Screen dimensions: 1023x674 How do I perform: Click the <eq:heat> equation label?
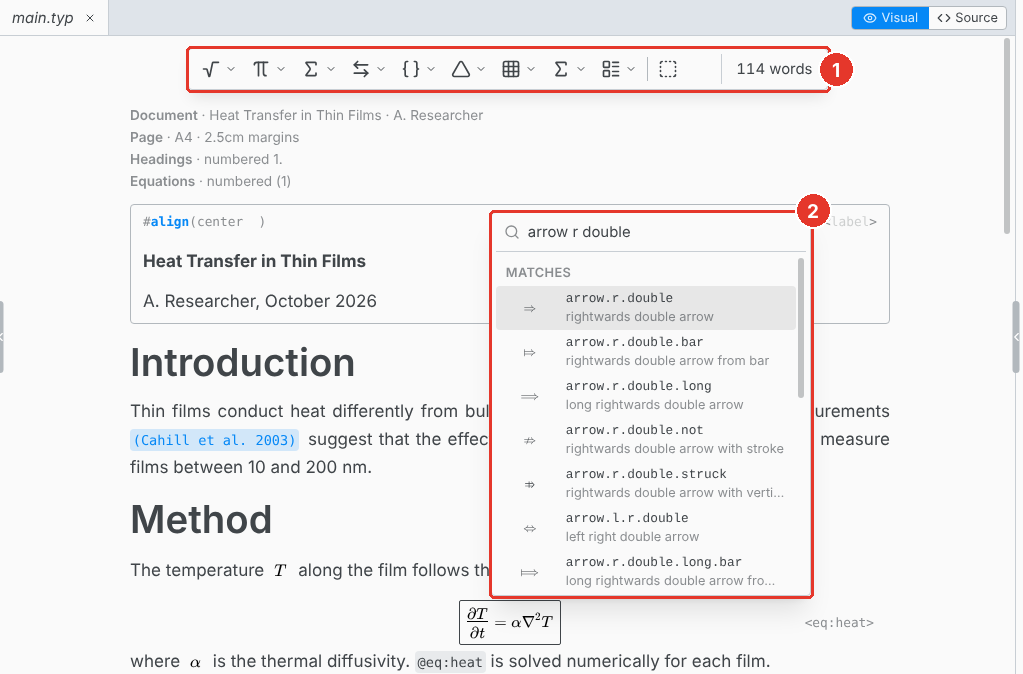pyautogui.click(x=839, y=622)
